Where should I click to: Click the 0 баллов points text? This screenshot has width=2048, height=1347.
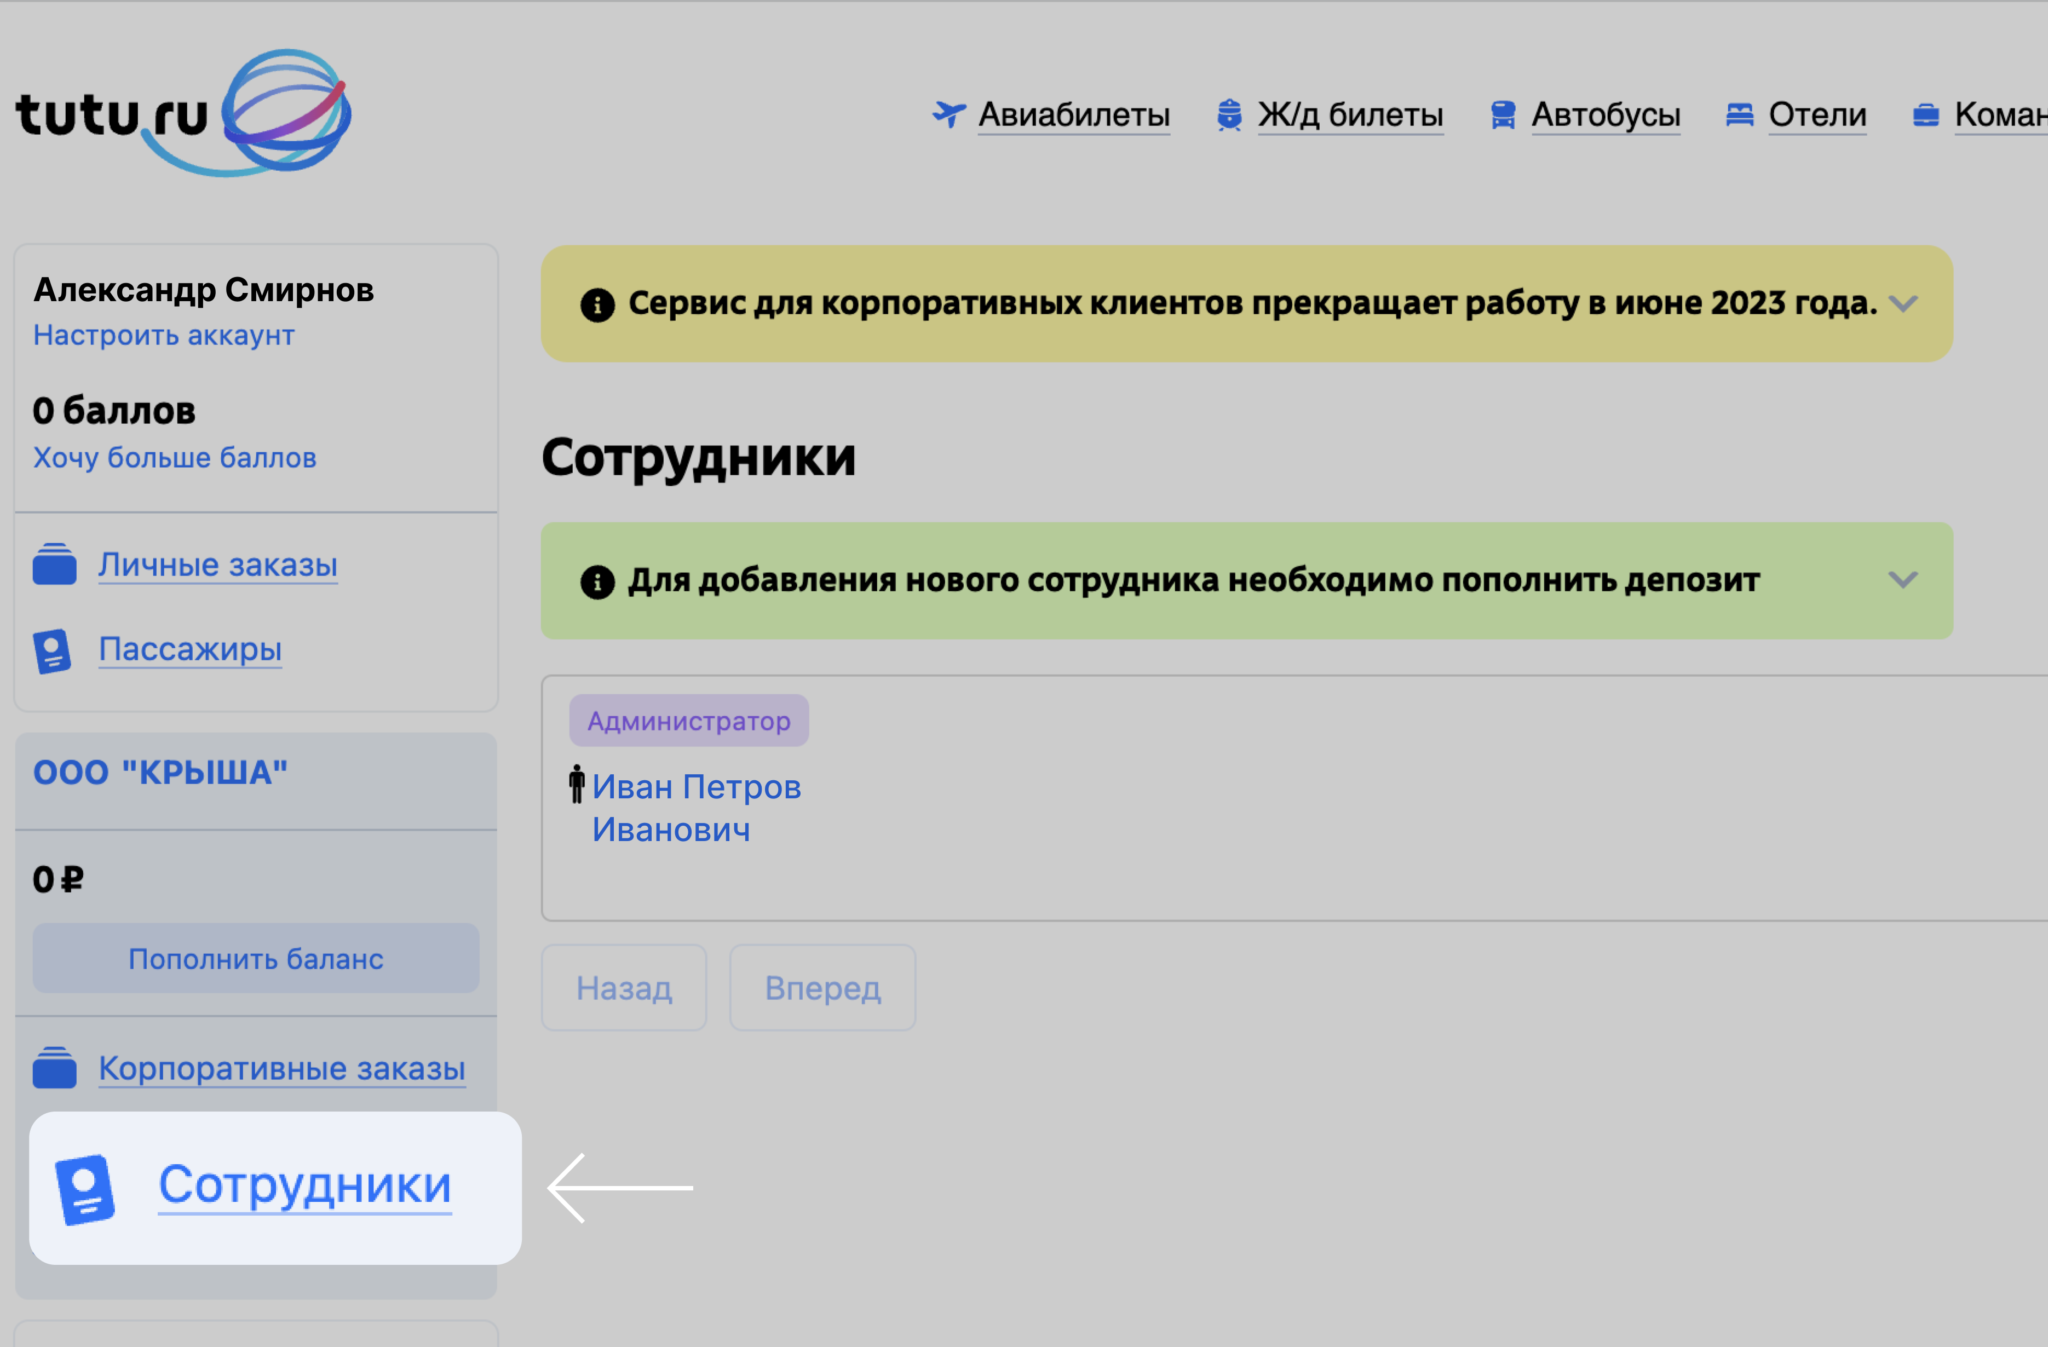[114, 411]
